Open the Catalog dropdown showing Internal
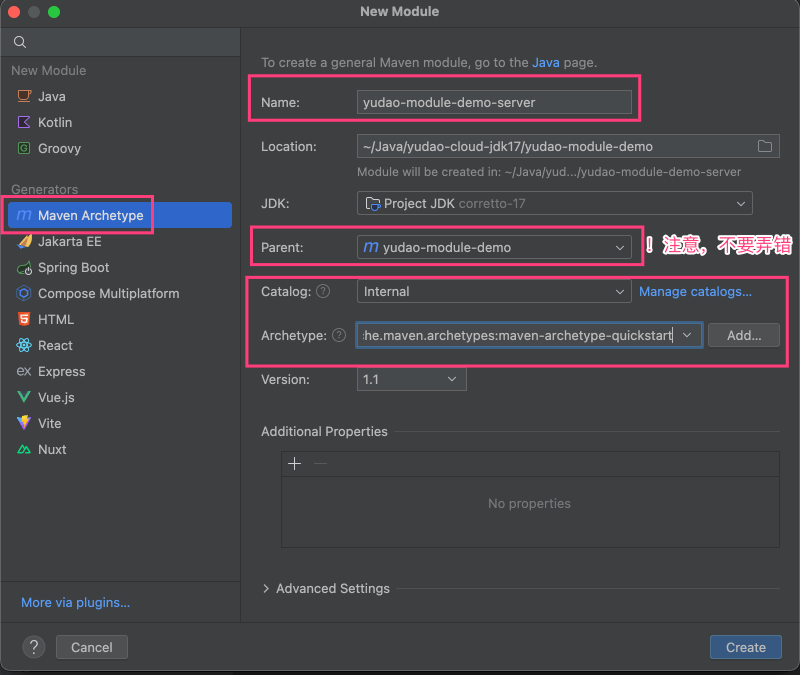The image size is (800, 675). click(x=494, y=292)
